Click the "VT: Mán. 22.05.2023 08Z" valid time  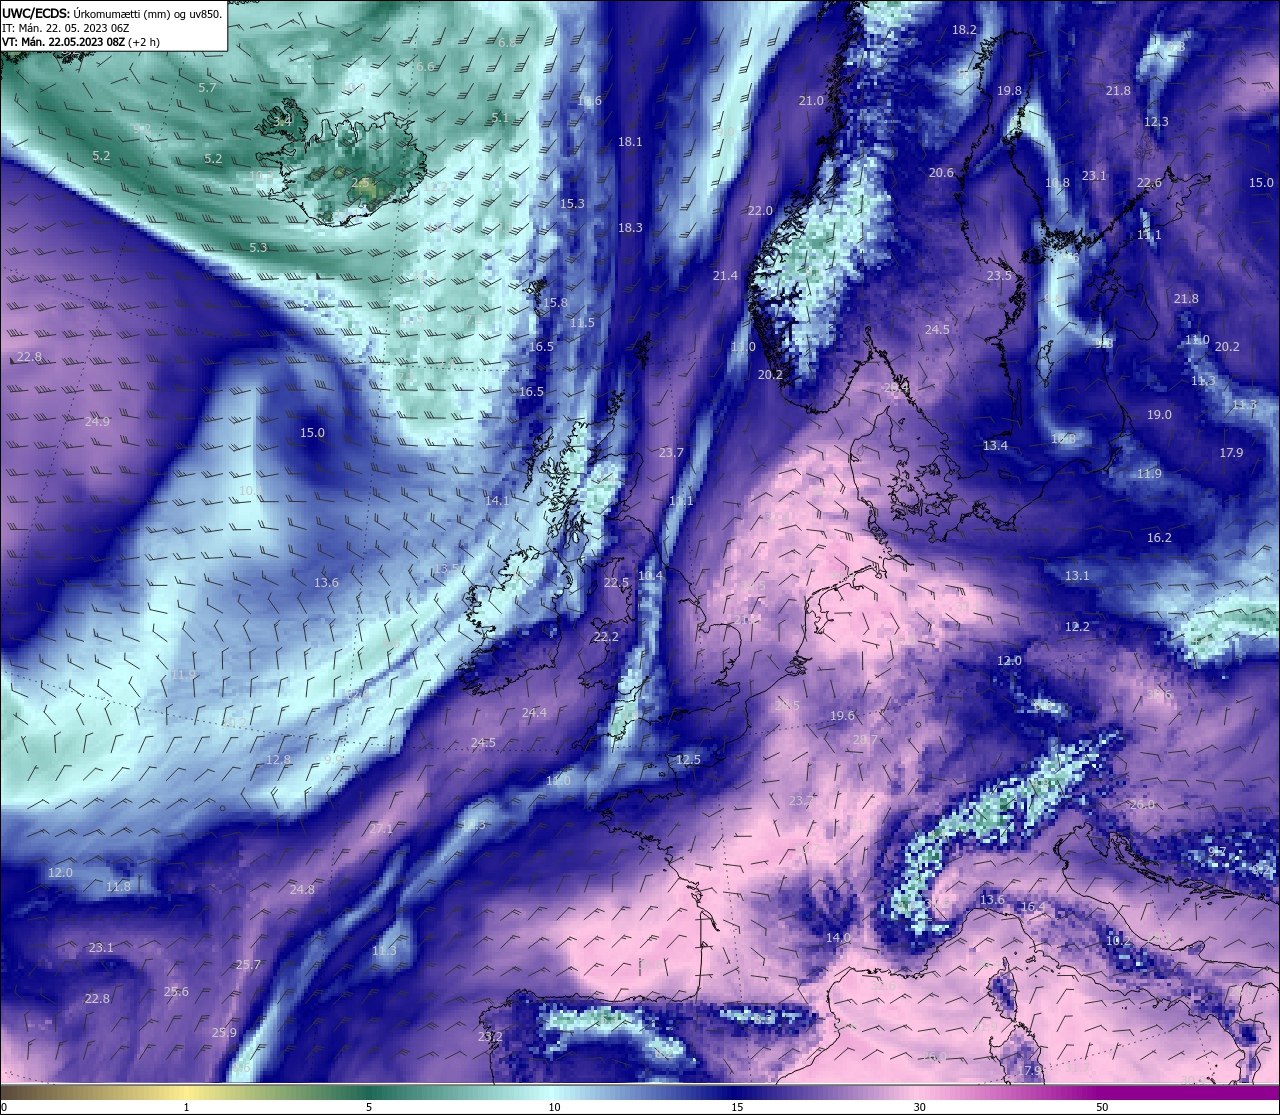tap(62, 42)
